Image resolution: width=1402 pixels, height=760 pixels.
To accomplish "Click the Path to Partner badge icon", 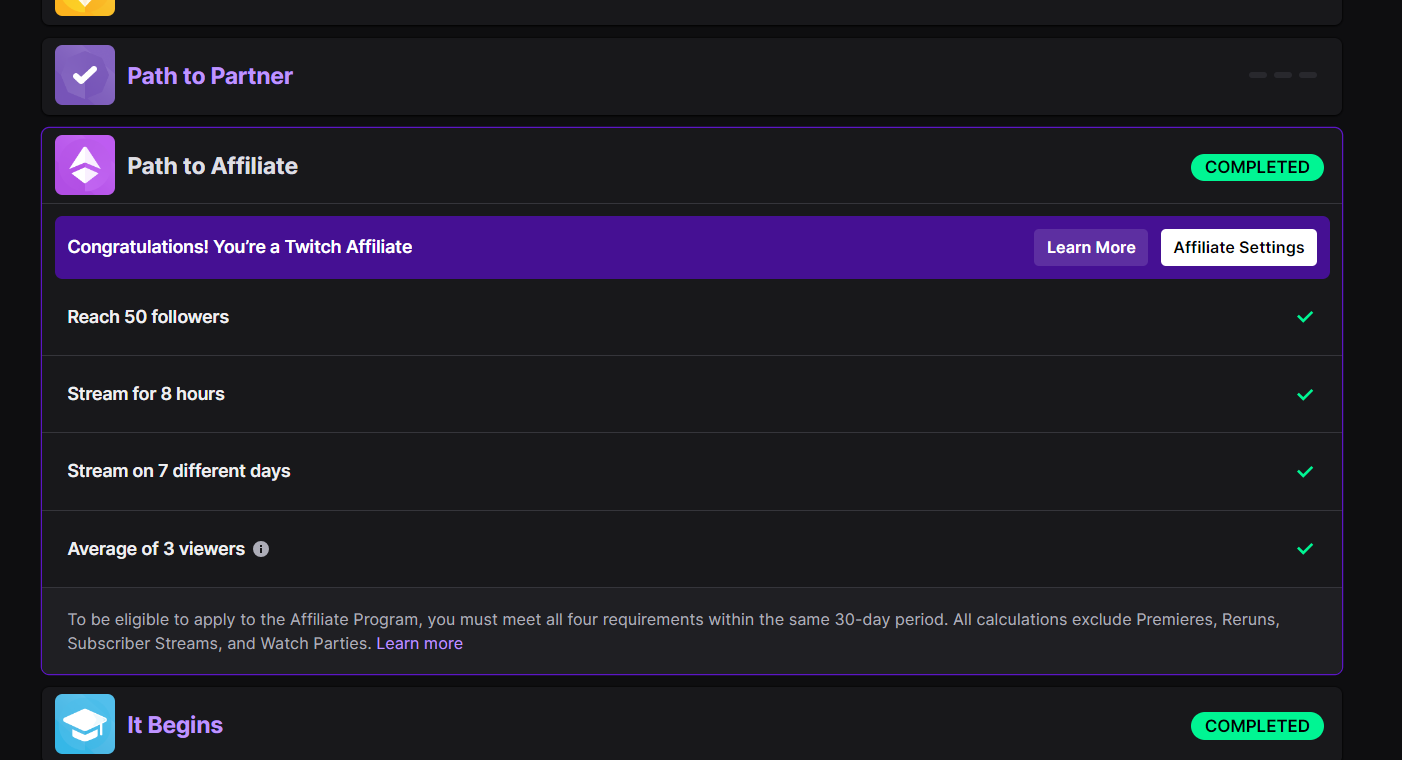I will tap(85, 75).
